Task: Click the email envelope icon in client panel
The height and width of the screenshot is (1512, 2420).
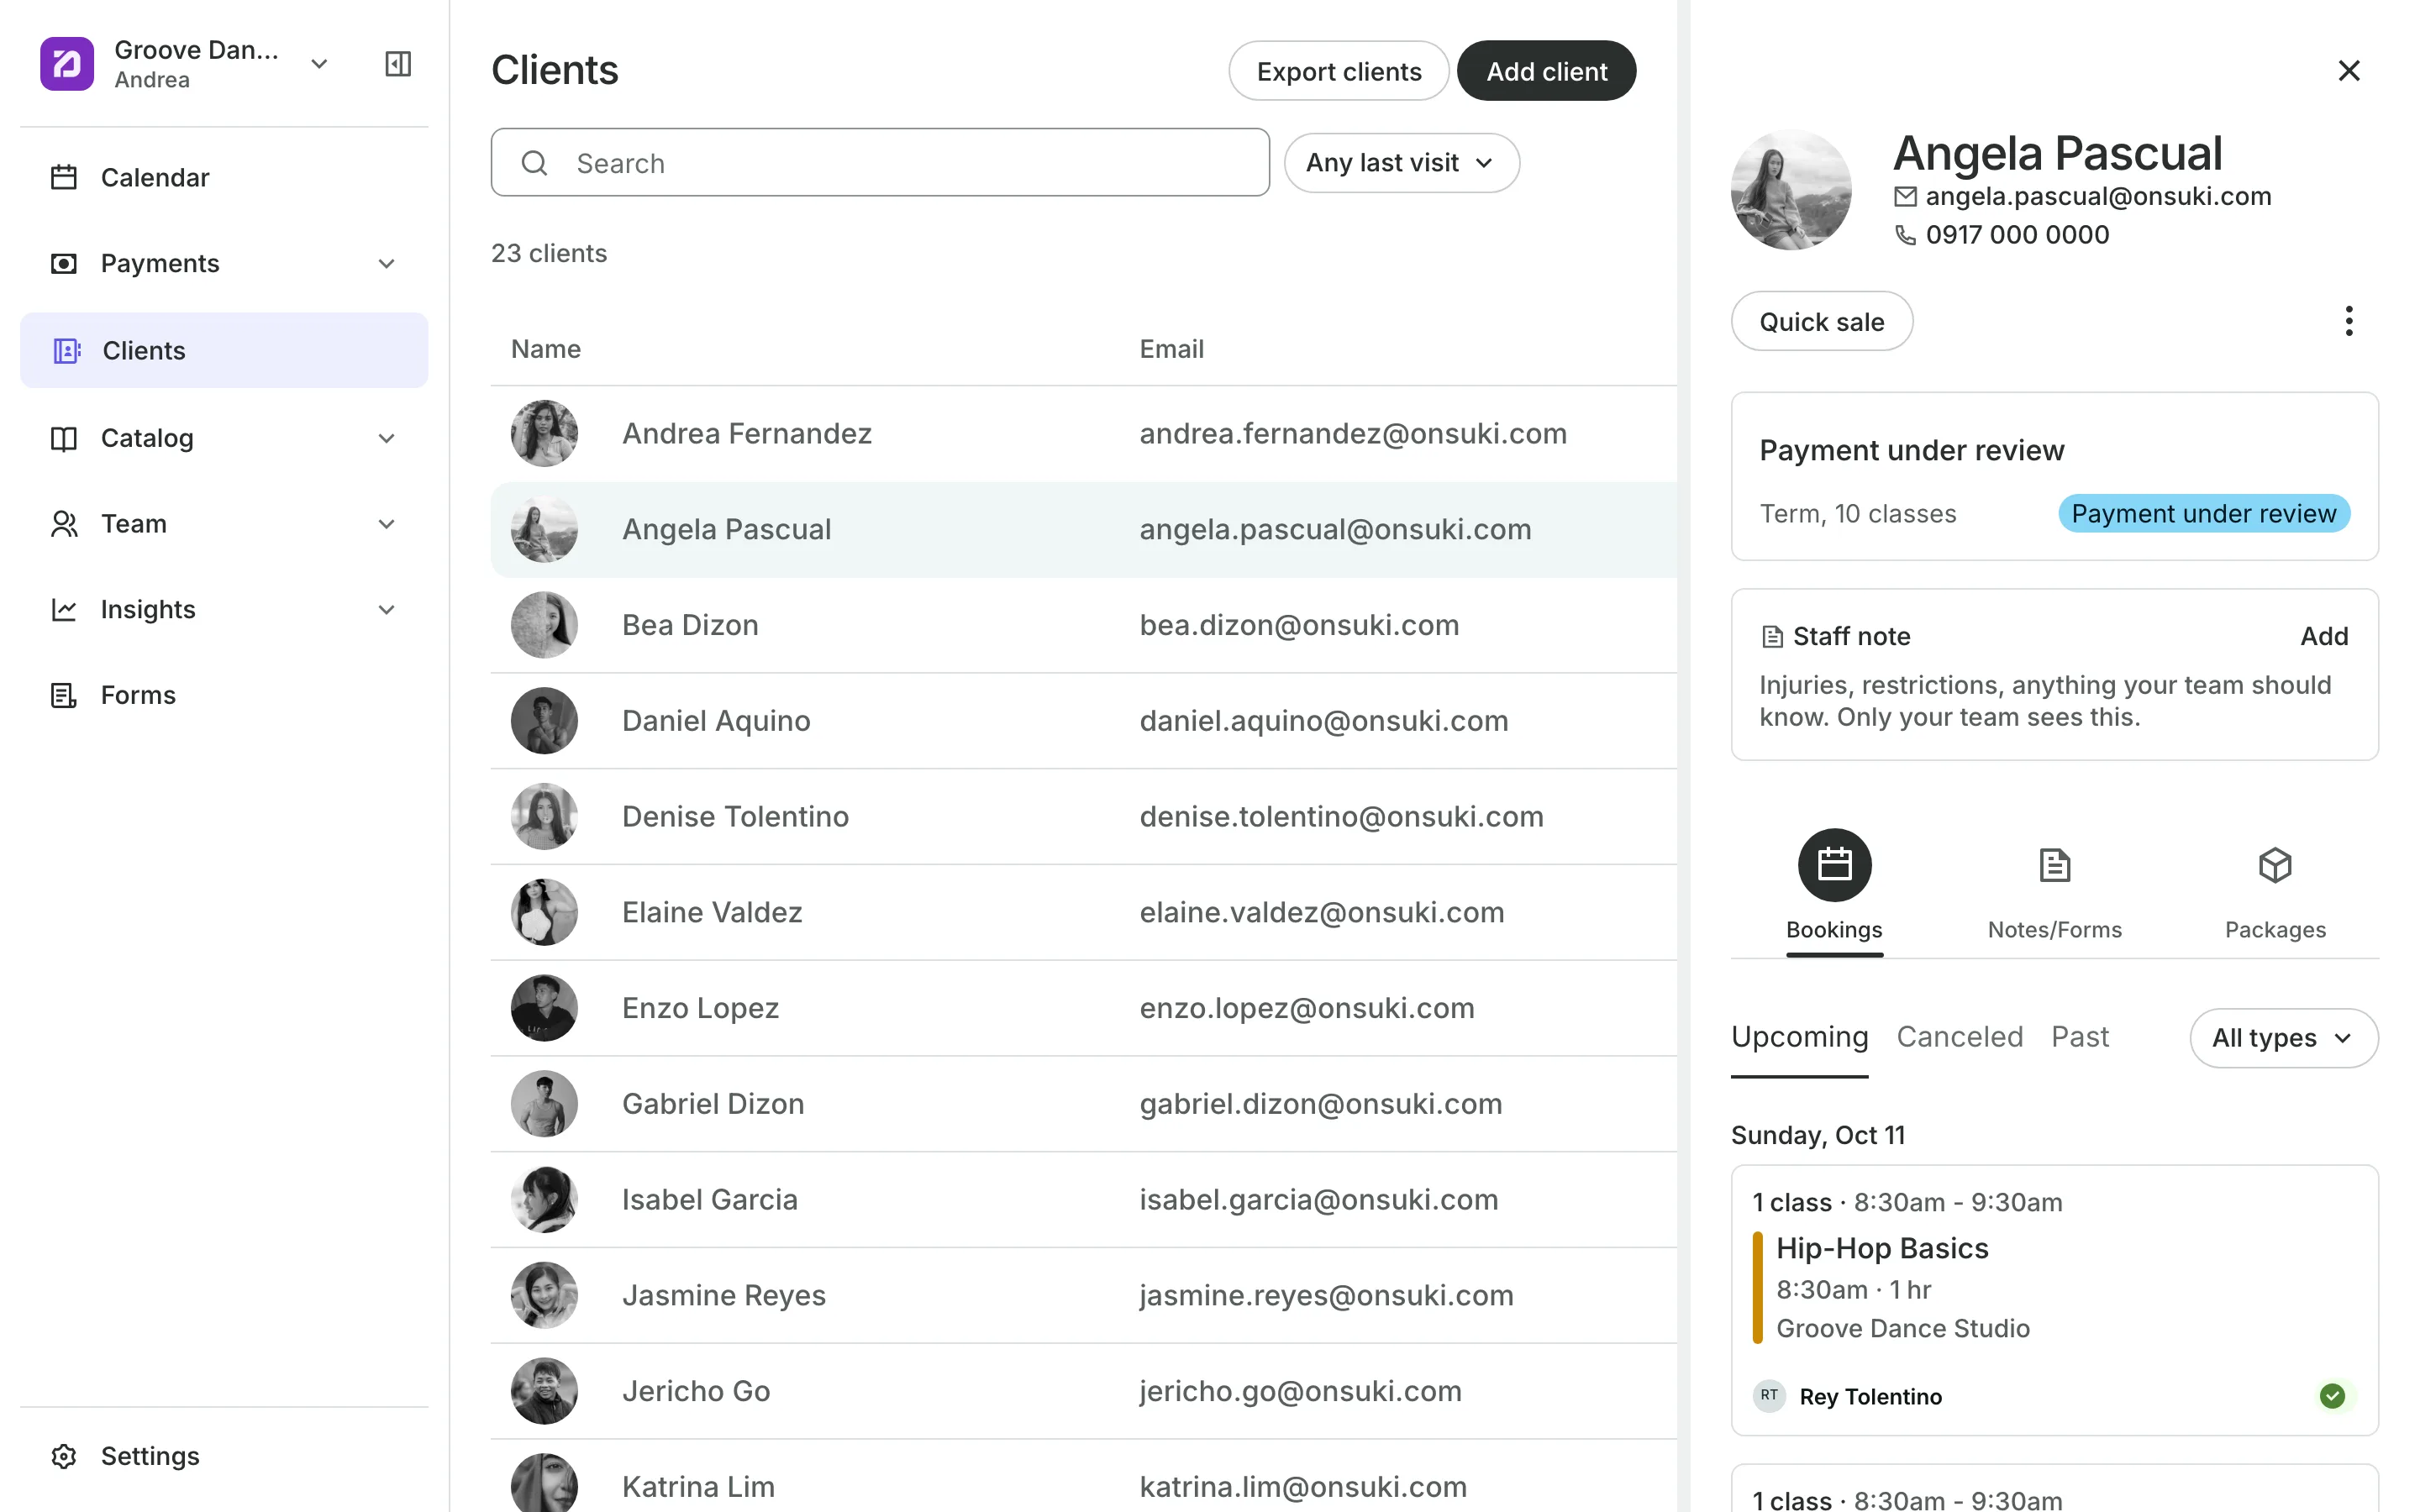Action: pos(1905,197)
